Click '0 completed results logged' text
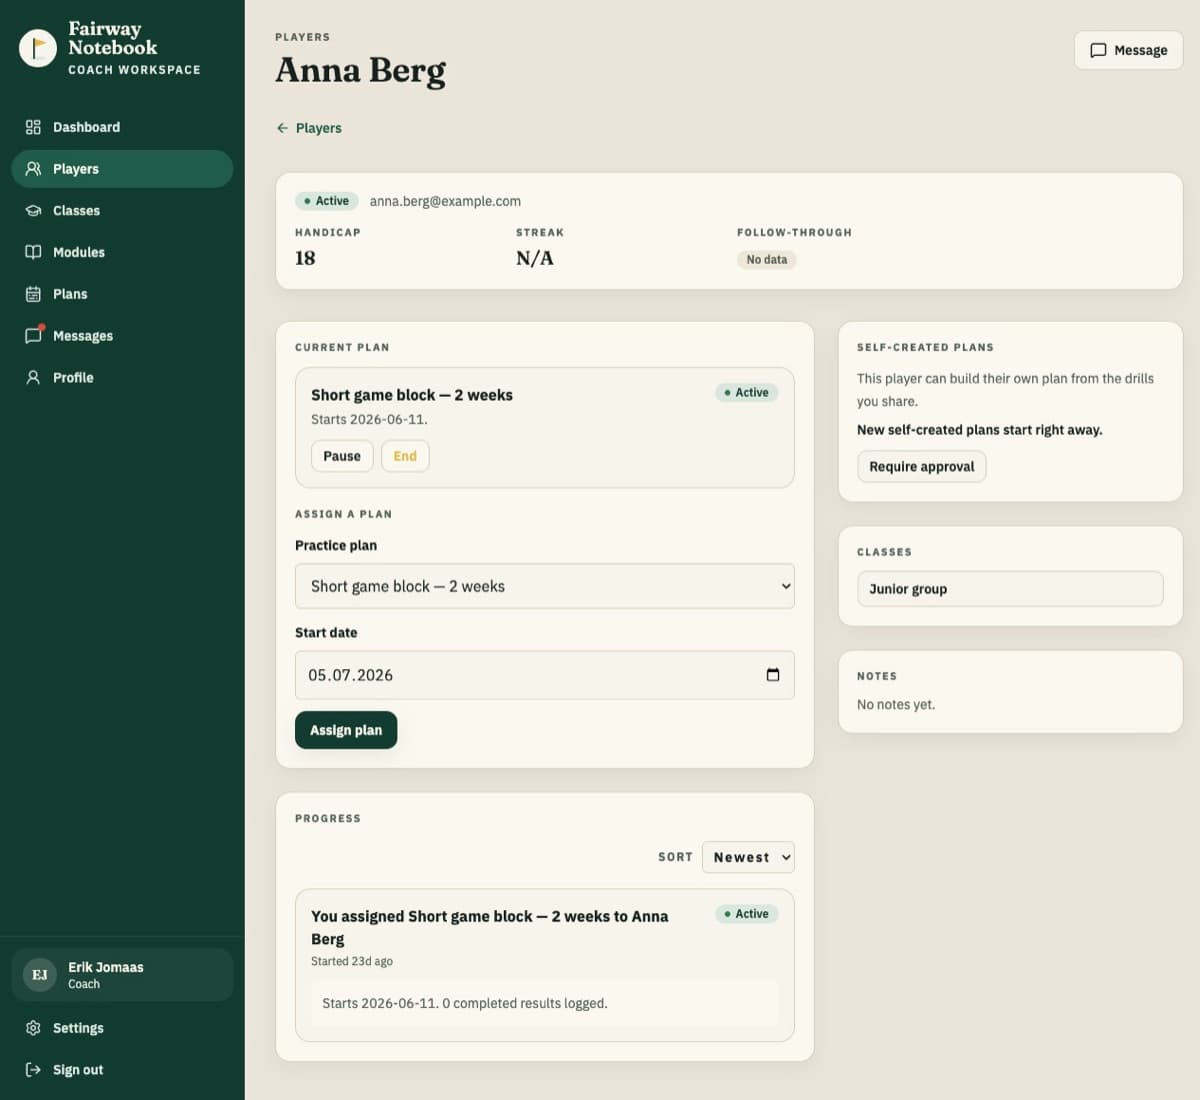Screen dimensions: 1200x1100 (525, 1003)
